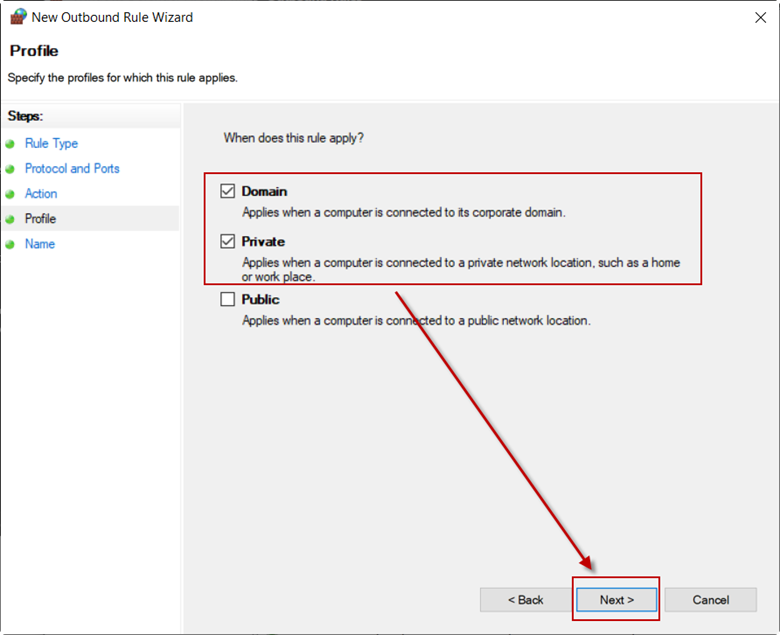Uncheck the Private profile checkbox
This screenshot has height=635, width=780.
pyautogui.click(x=227, y=241)
